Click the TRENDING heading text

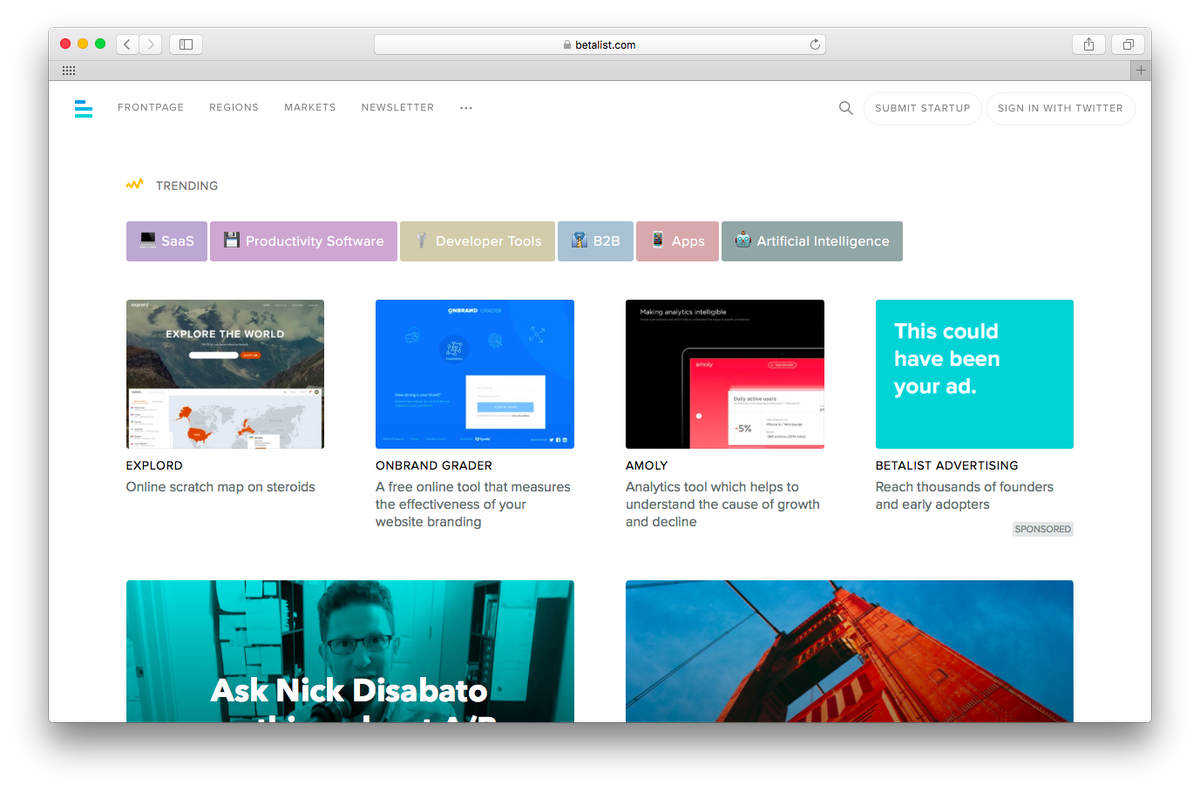coord(187,186)
